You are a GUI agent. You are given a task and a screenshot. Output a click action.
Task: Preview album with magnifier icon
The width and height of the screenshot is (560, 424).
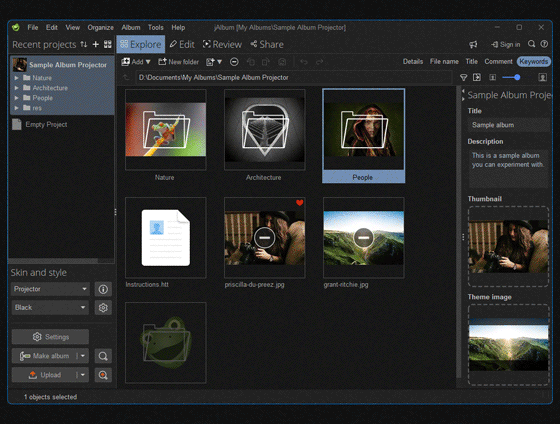pyautogui.click(x=103, y=356)
